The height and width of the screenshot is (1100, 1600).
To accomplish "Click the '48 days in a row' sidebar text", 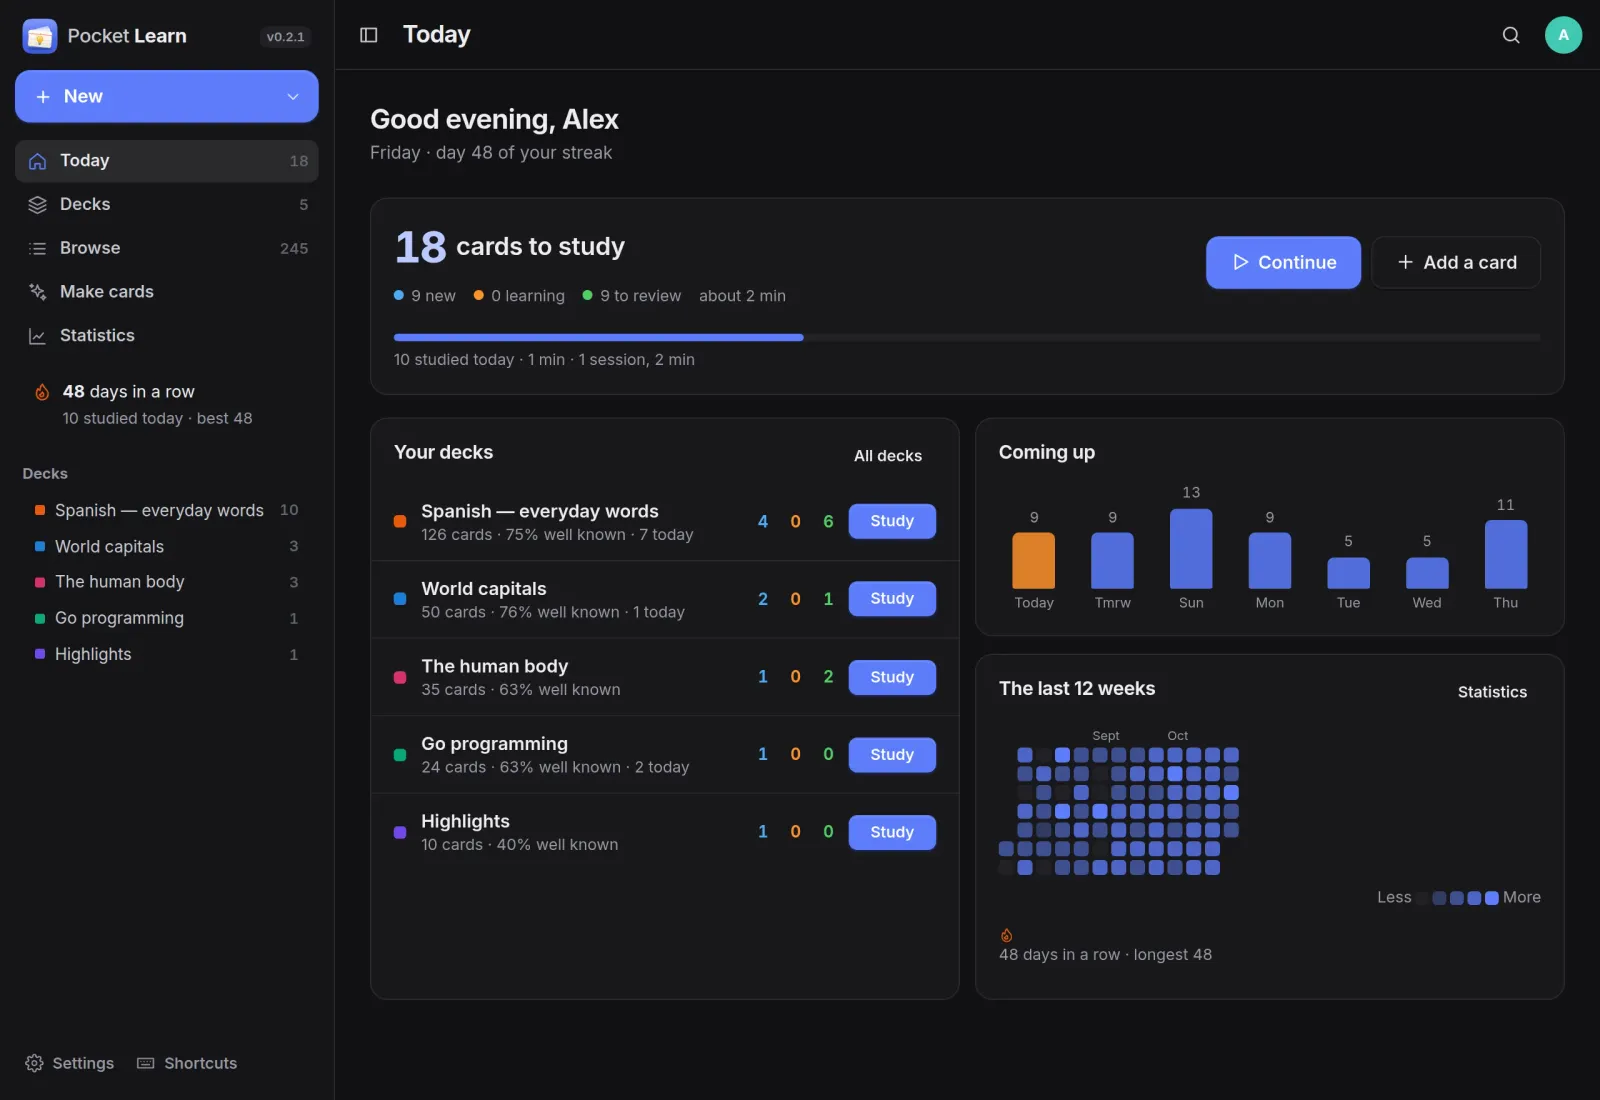I will coord(128,392).
